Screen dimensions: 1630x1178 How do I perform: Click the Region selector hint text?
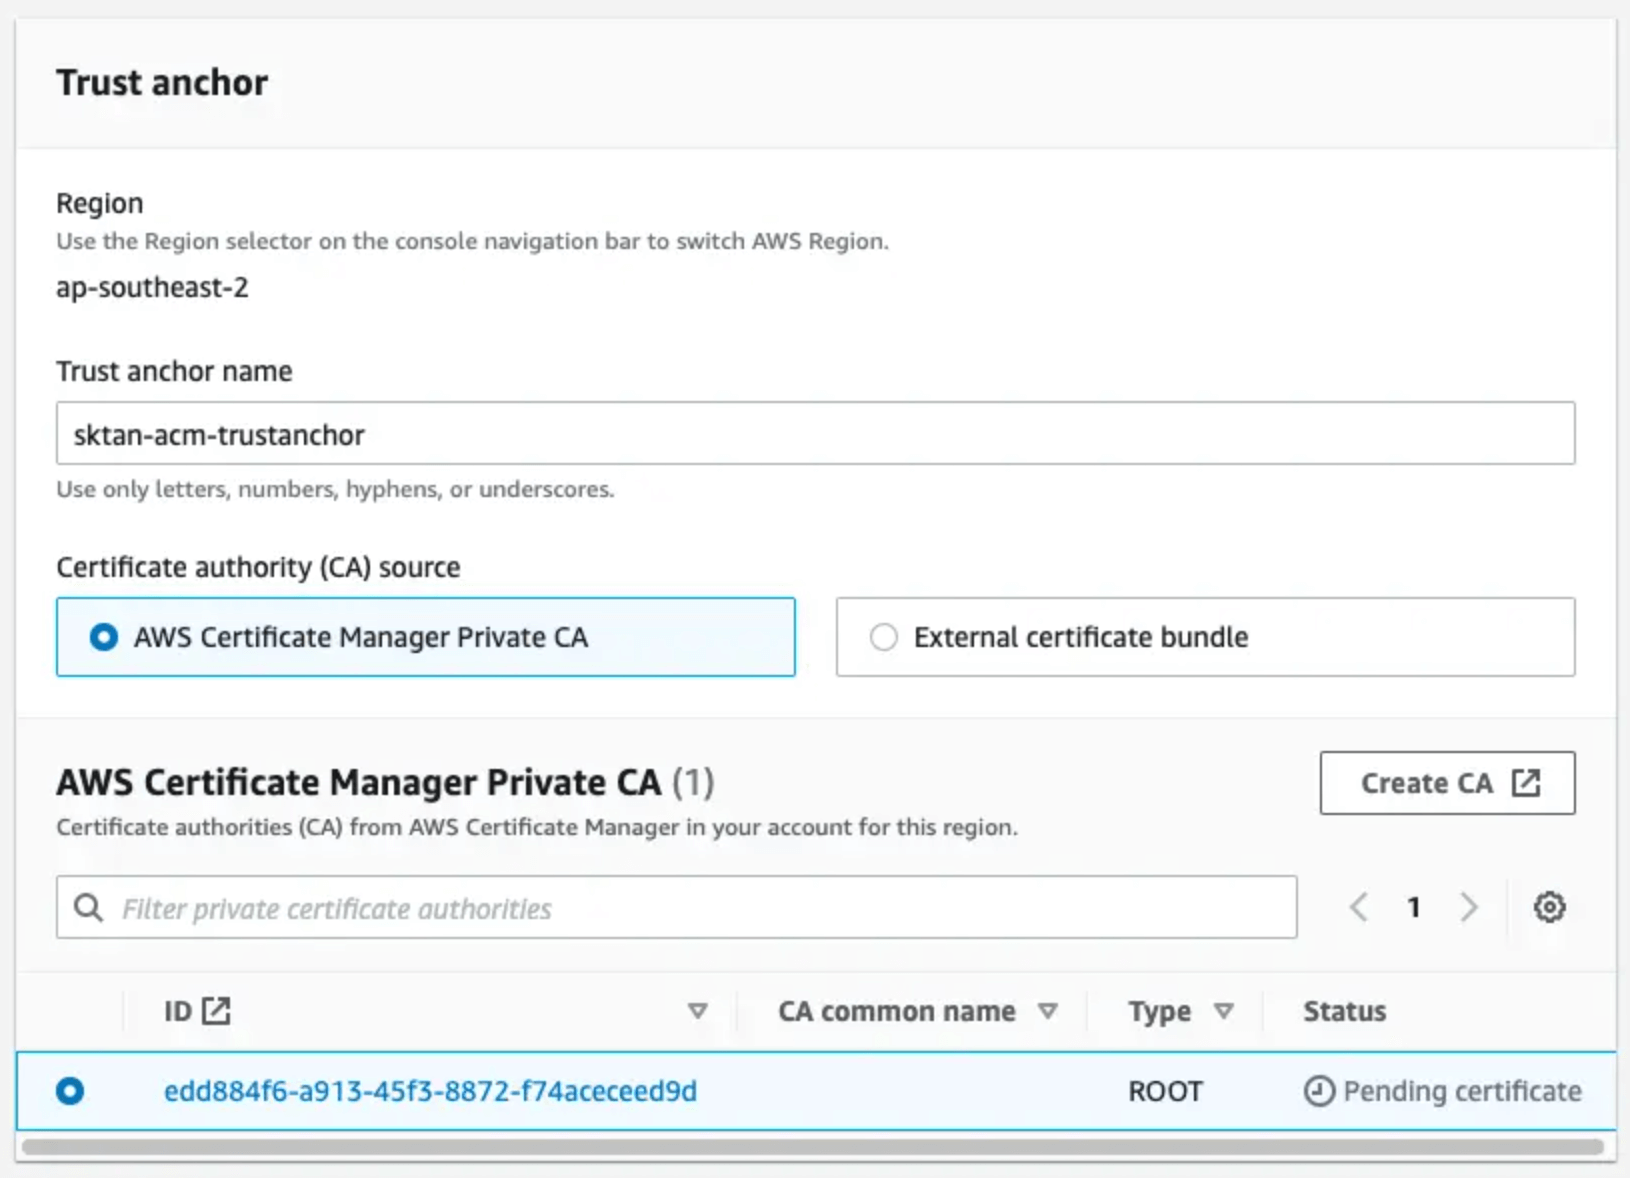pyautogui.click(x=472, y=241)
